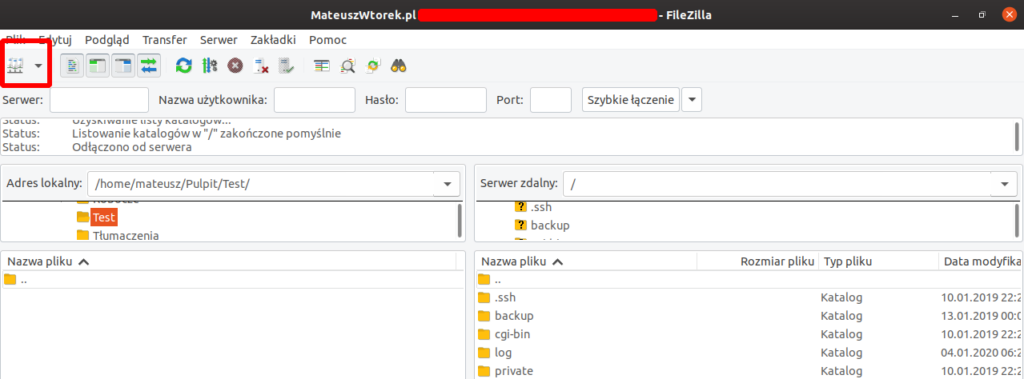Click the remote directory tree scrollbar

[x=1017, y=220]
